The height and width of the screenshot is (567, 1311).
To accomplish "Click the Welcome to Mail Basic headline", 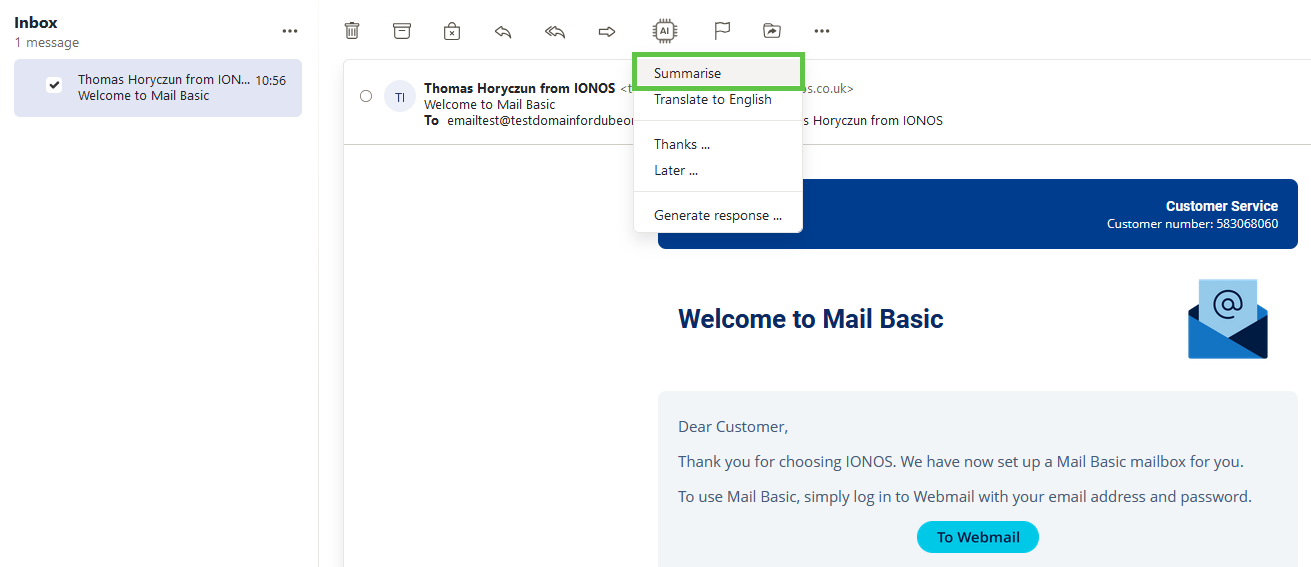I will tap(811, 318).
